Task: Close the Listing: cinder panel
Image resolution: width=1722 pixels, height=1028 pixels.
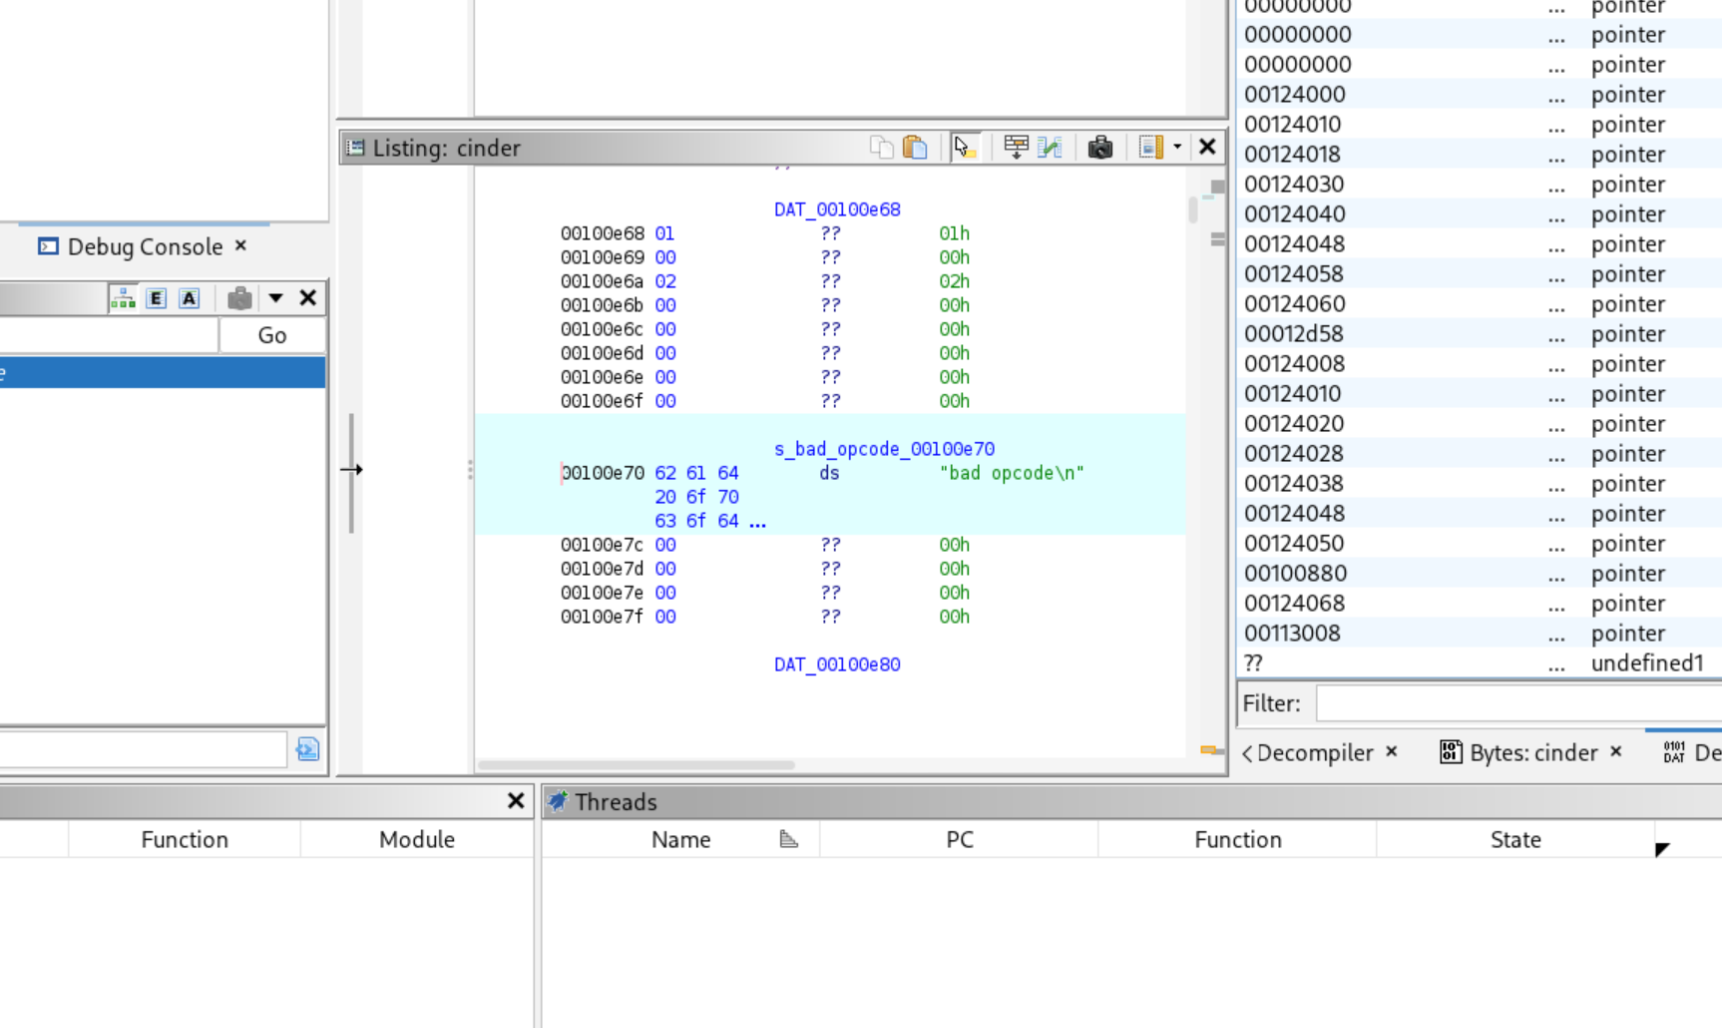Action: [x=1207, y=147]
